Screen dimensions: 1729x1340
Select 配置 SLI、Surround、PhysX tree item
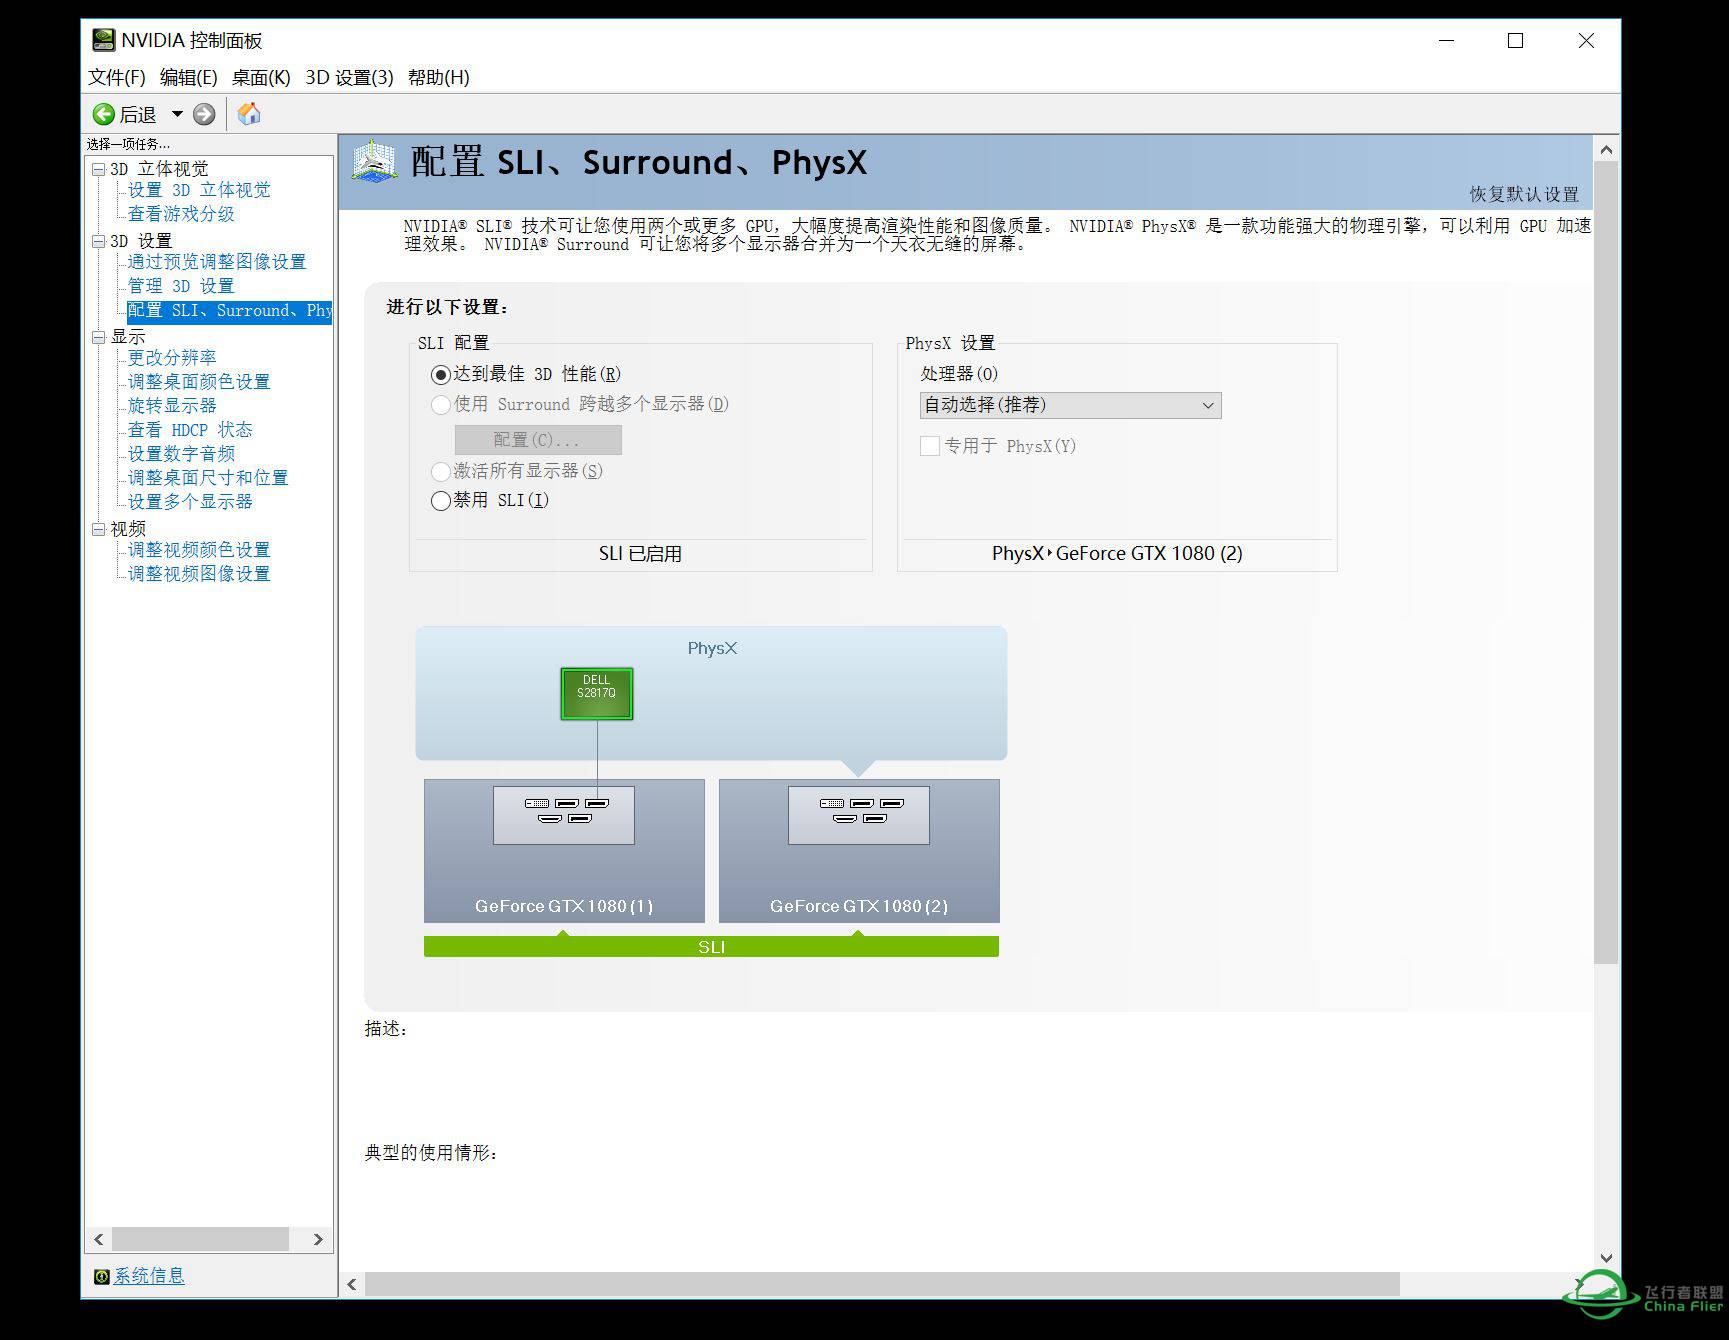click(x=229, y=311)
